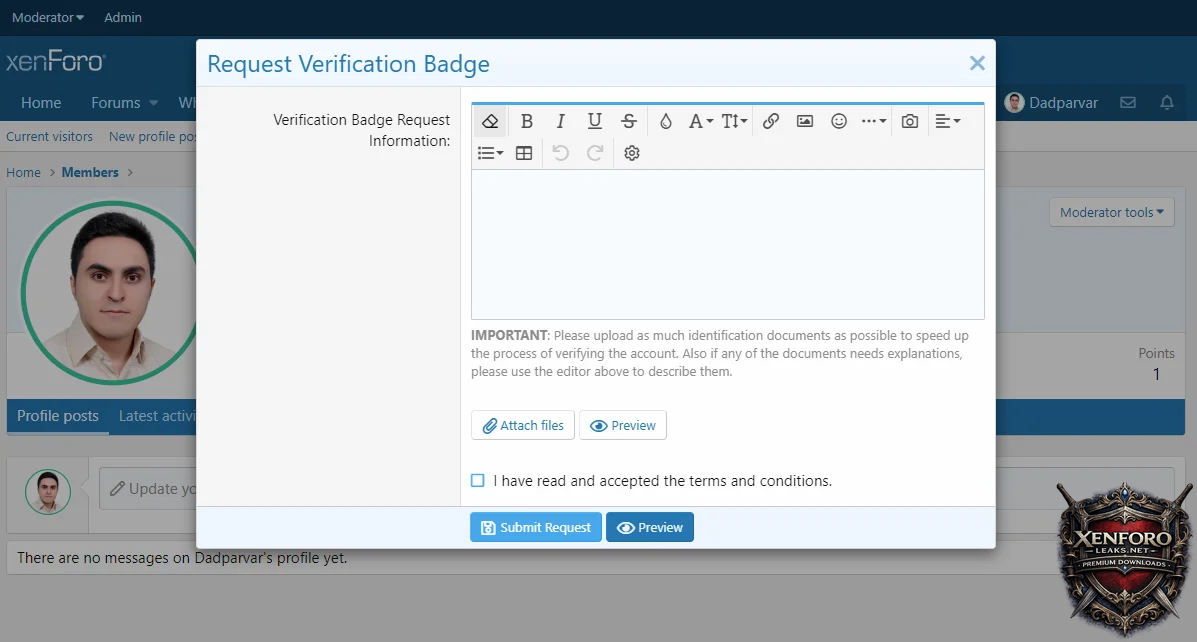Open the text alignment dropdown
1197x642 pixels.
tap(947, 121)
